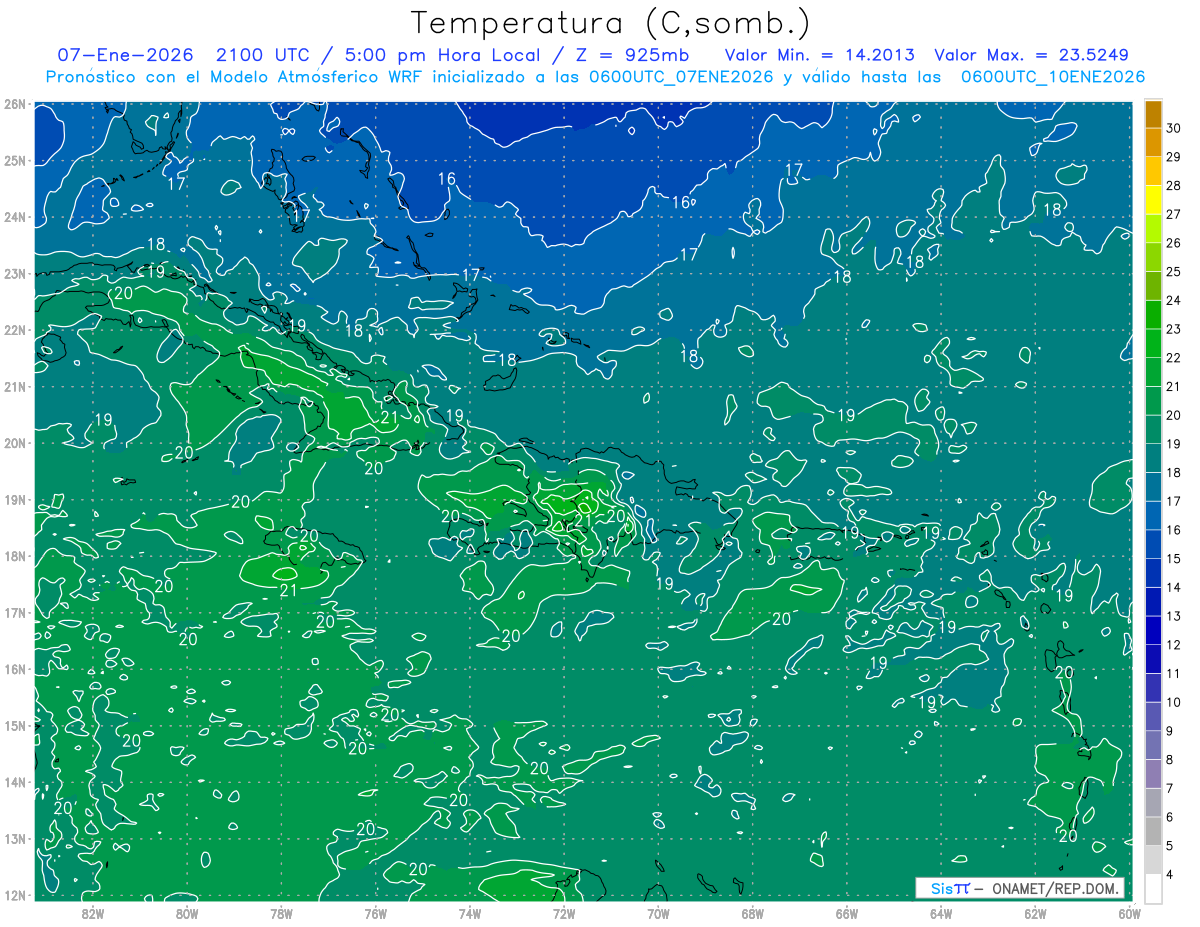Click the latitude axis label 26N
Image resolution: width=1200 pixels, height=927 pixels.
pos(14,104)
